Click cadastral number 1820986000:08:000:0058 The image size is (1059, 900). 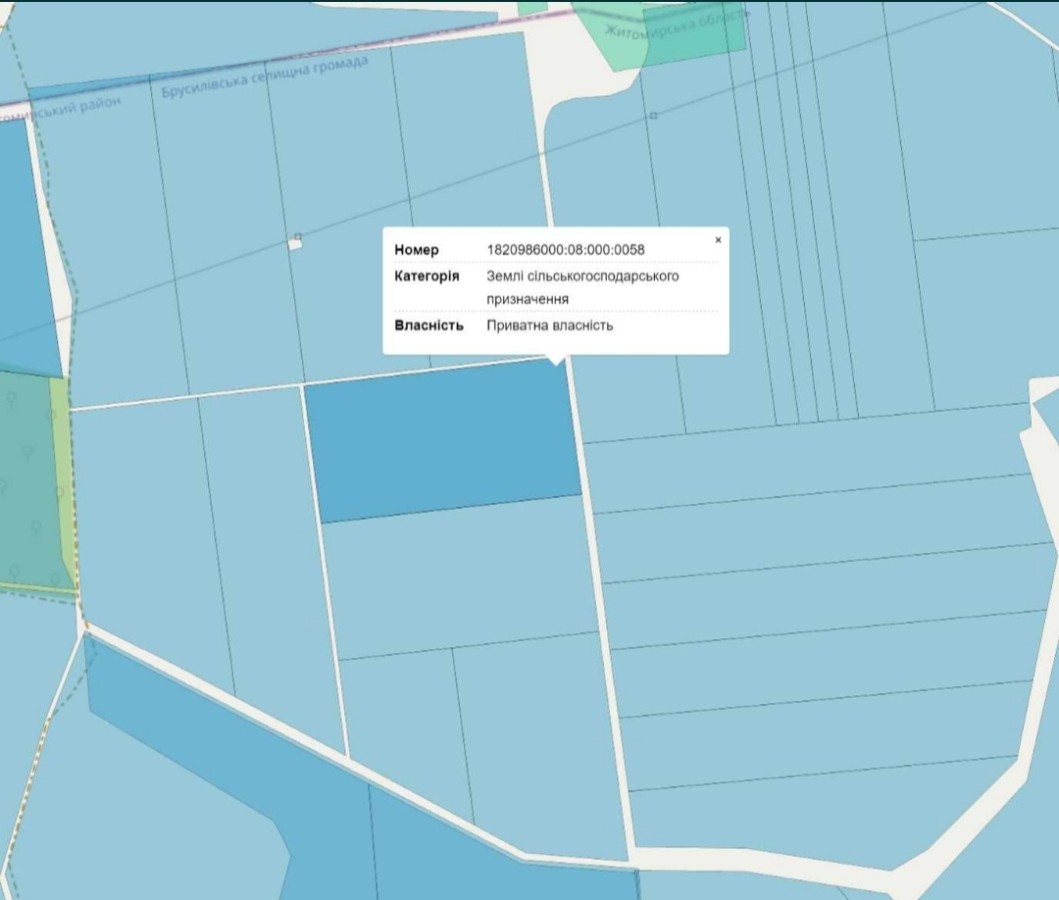point(565,250)
